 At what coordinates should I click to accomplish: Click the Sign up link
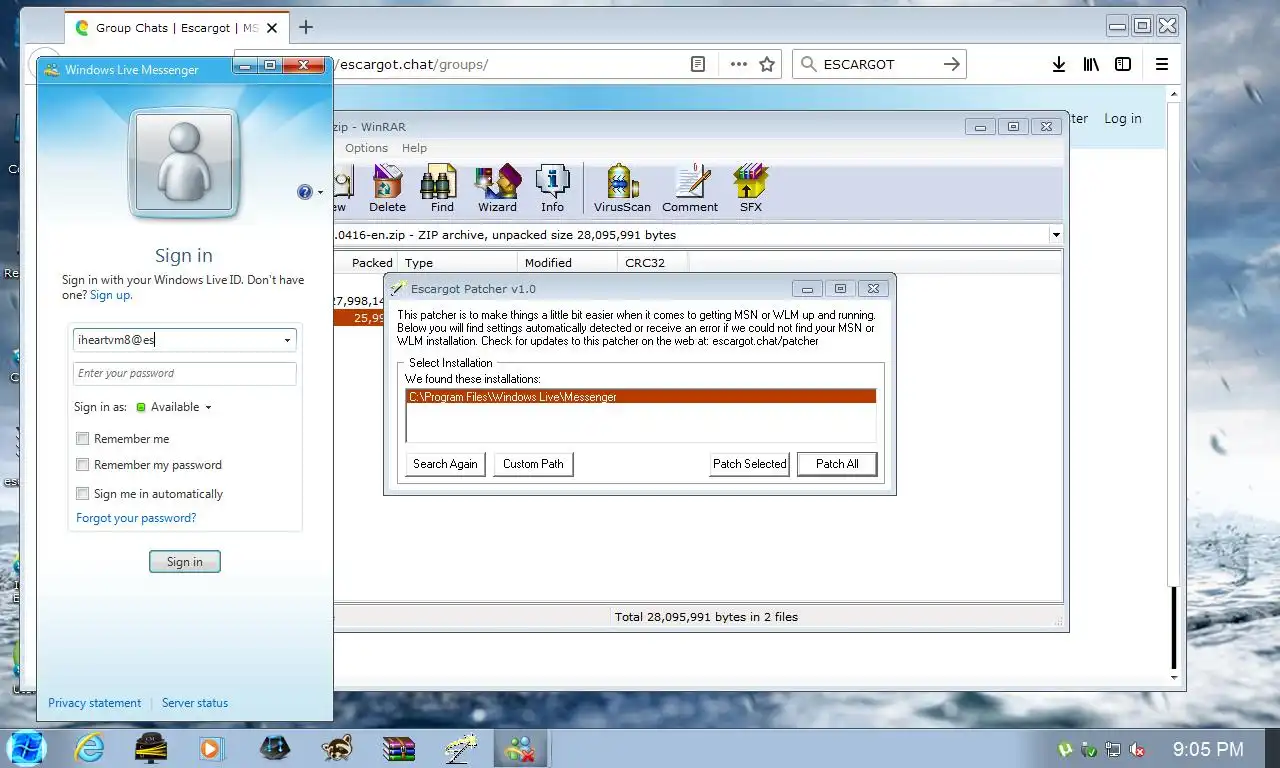pos(109,295)
